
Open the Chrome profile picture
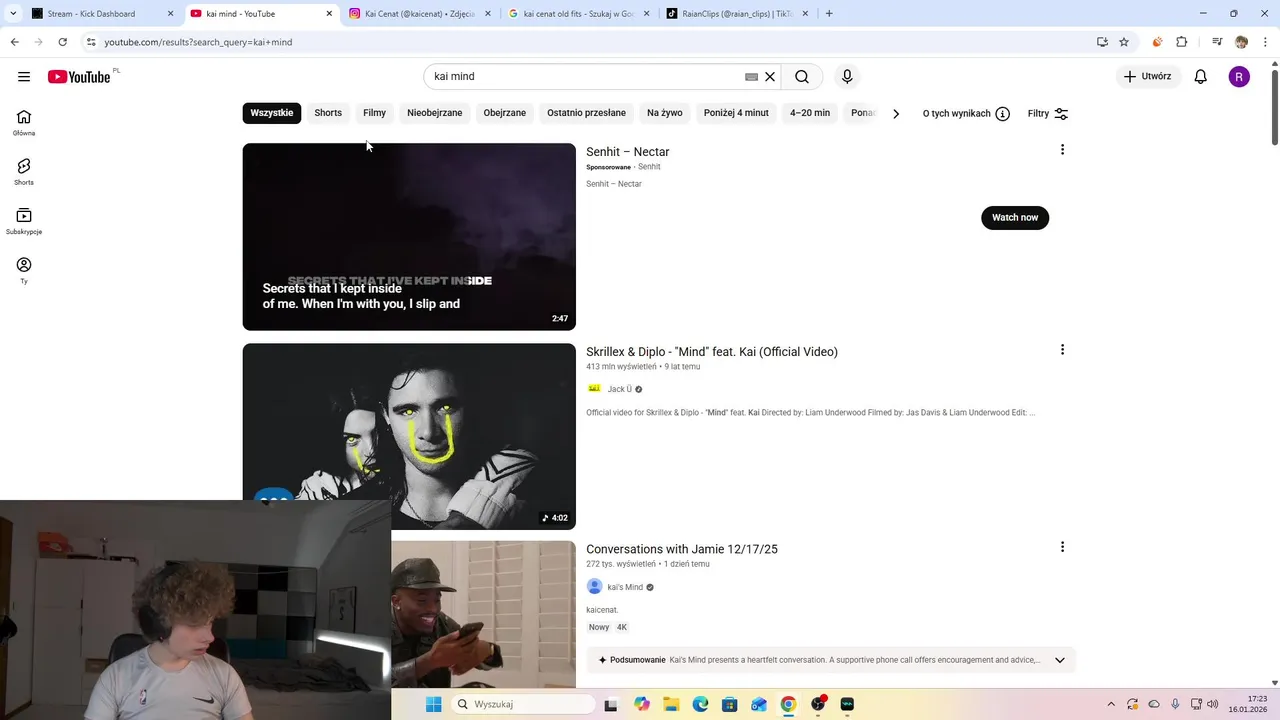(1241, 42)
